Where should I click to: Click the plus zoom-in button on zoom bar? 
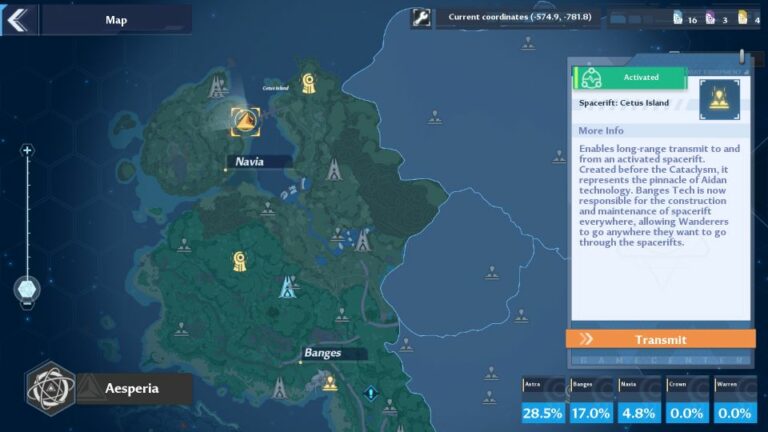tap(27, 151)
